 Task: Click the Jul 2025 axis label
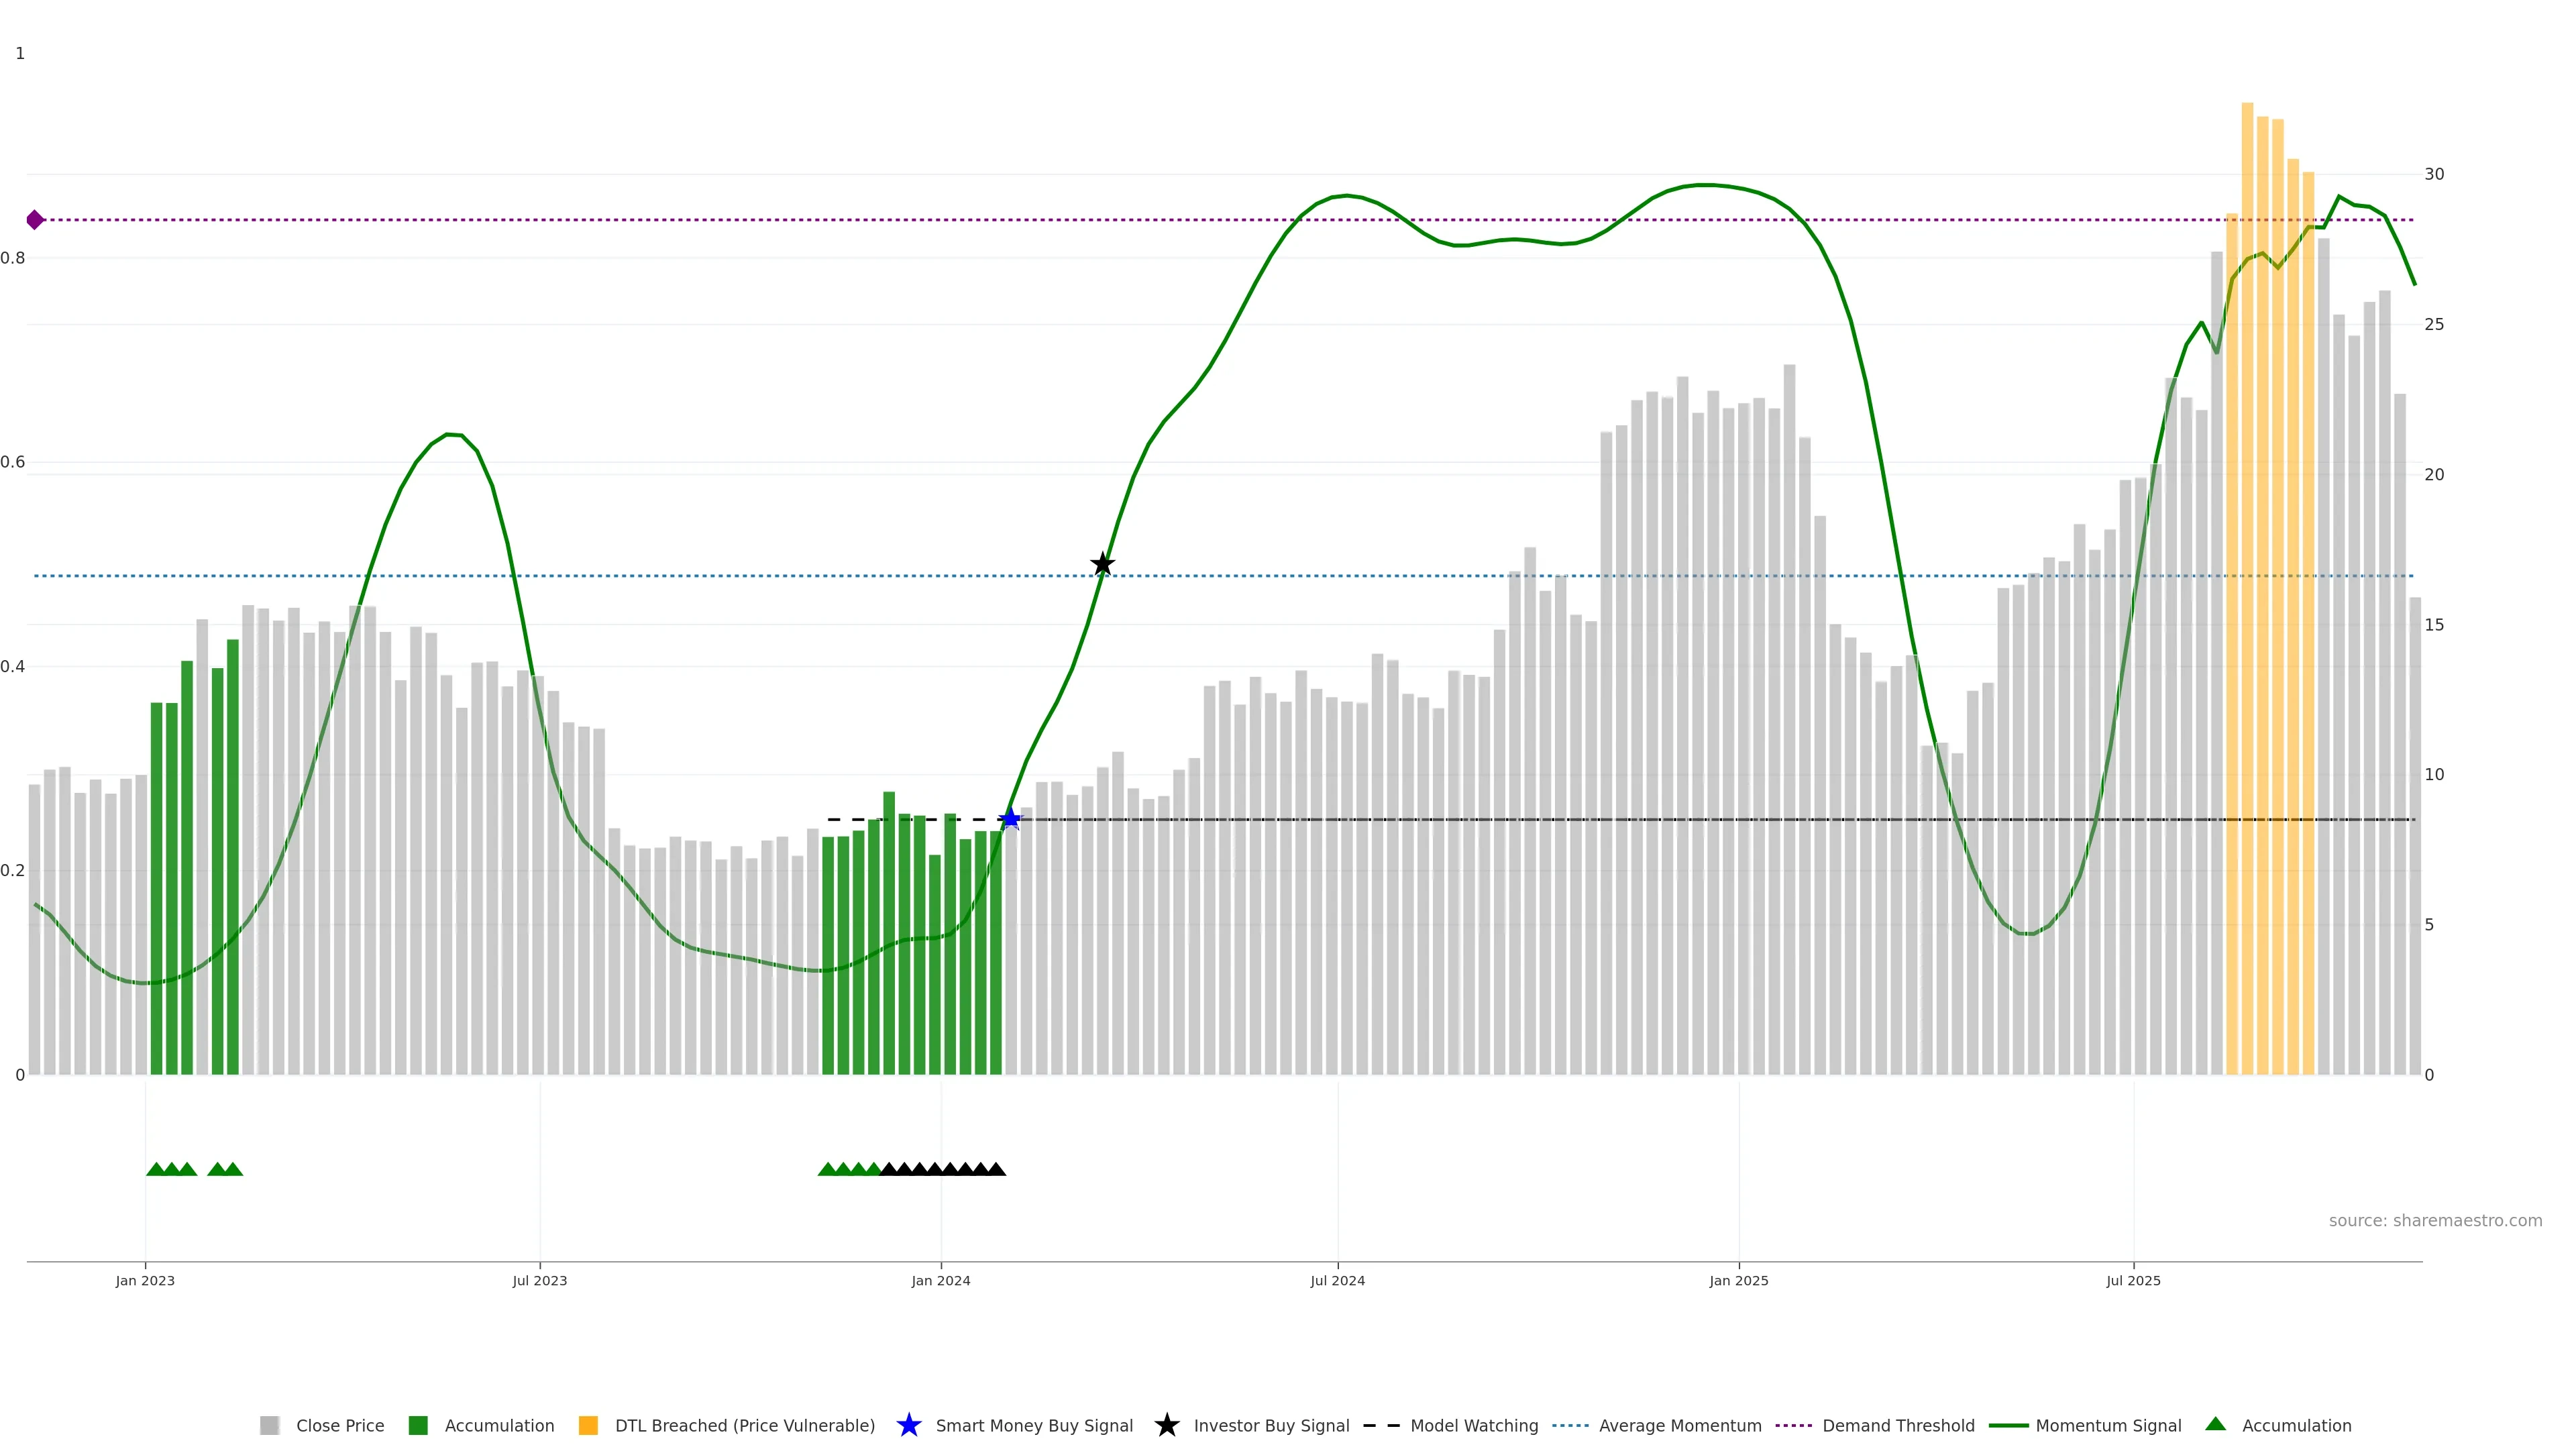coord(2133,1280)
